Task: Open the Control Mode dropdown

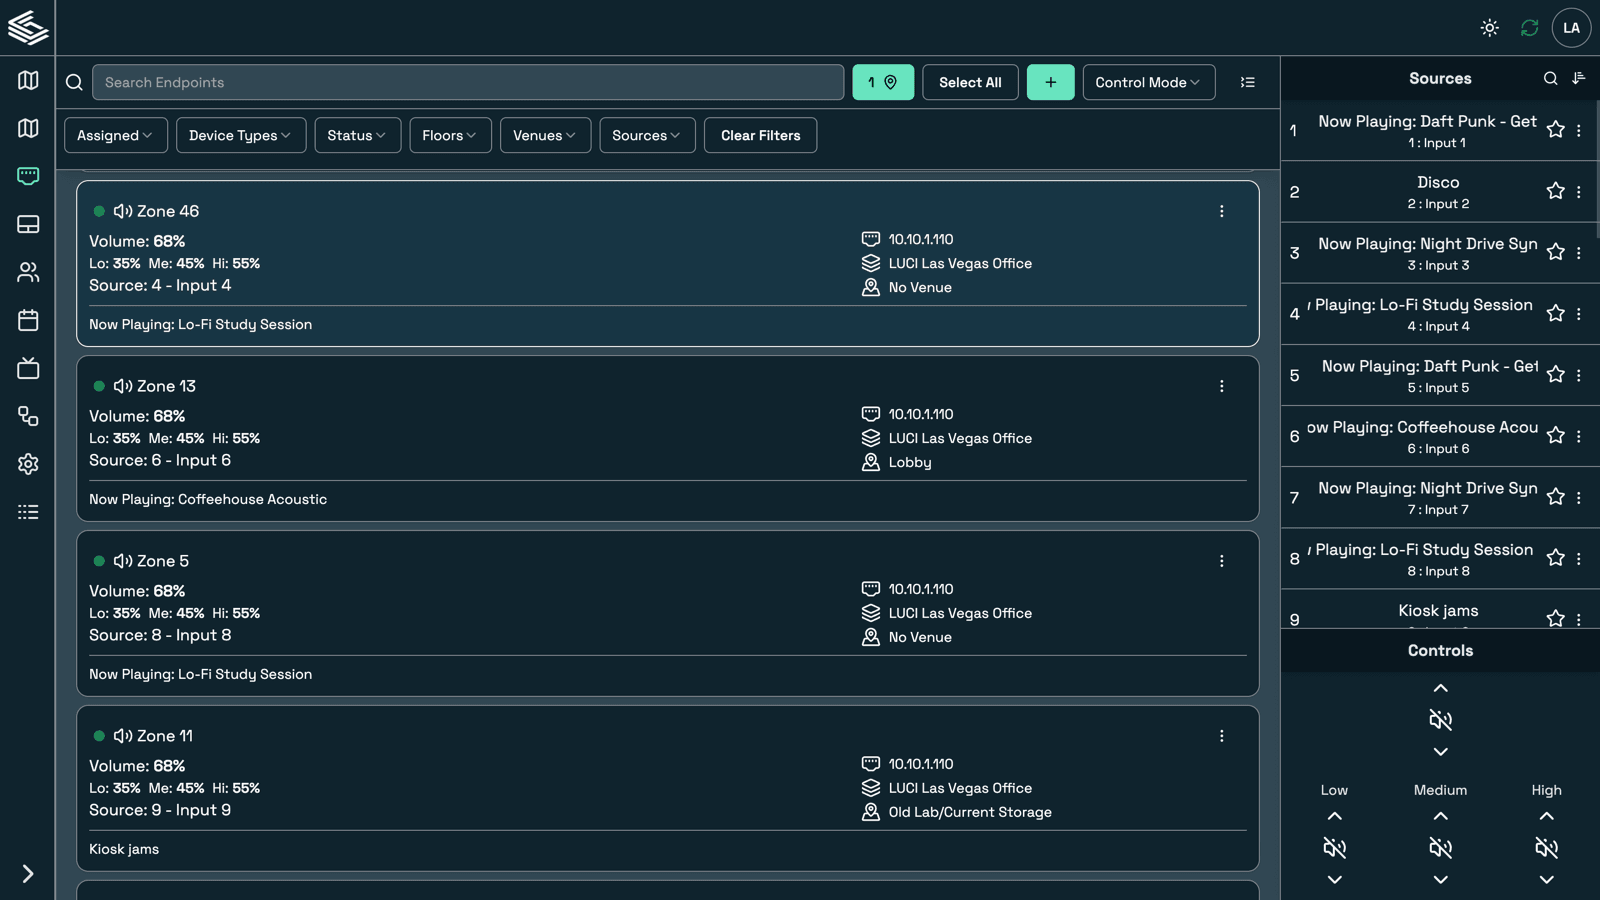Action: click(1148, 82)
